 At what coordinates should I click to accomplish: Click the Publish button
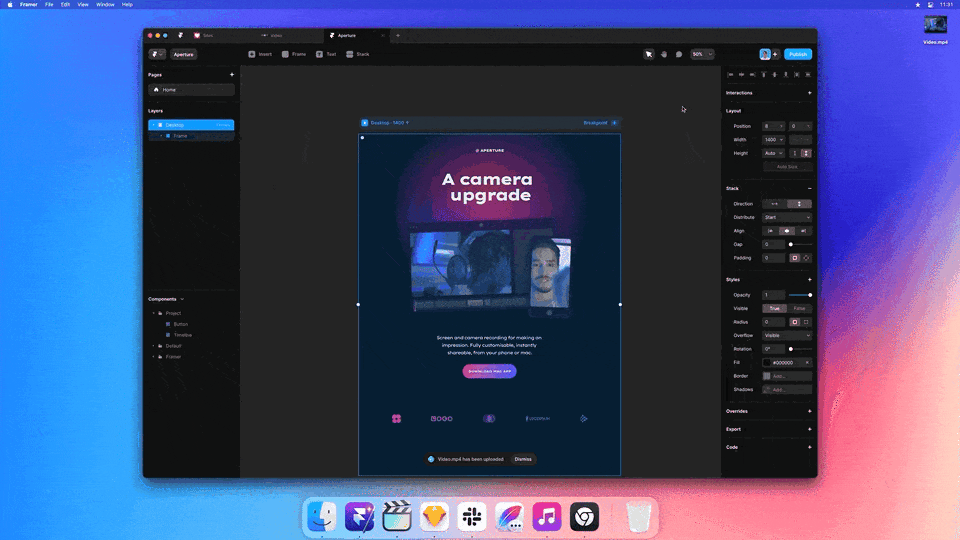(x=798, y=54)
